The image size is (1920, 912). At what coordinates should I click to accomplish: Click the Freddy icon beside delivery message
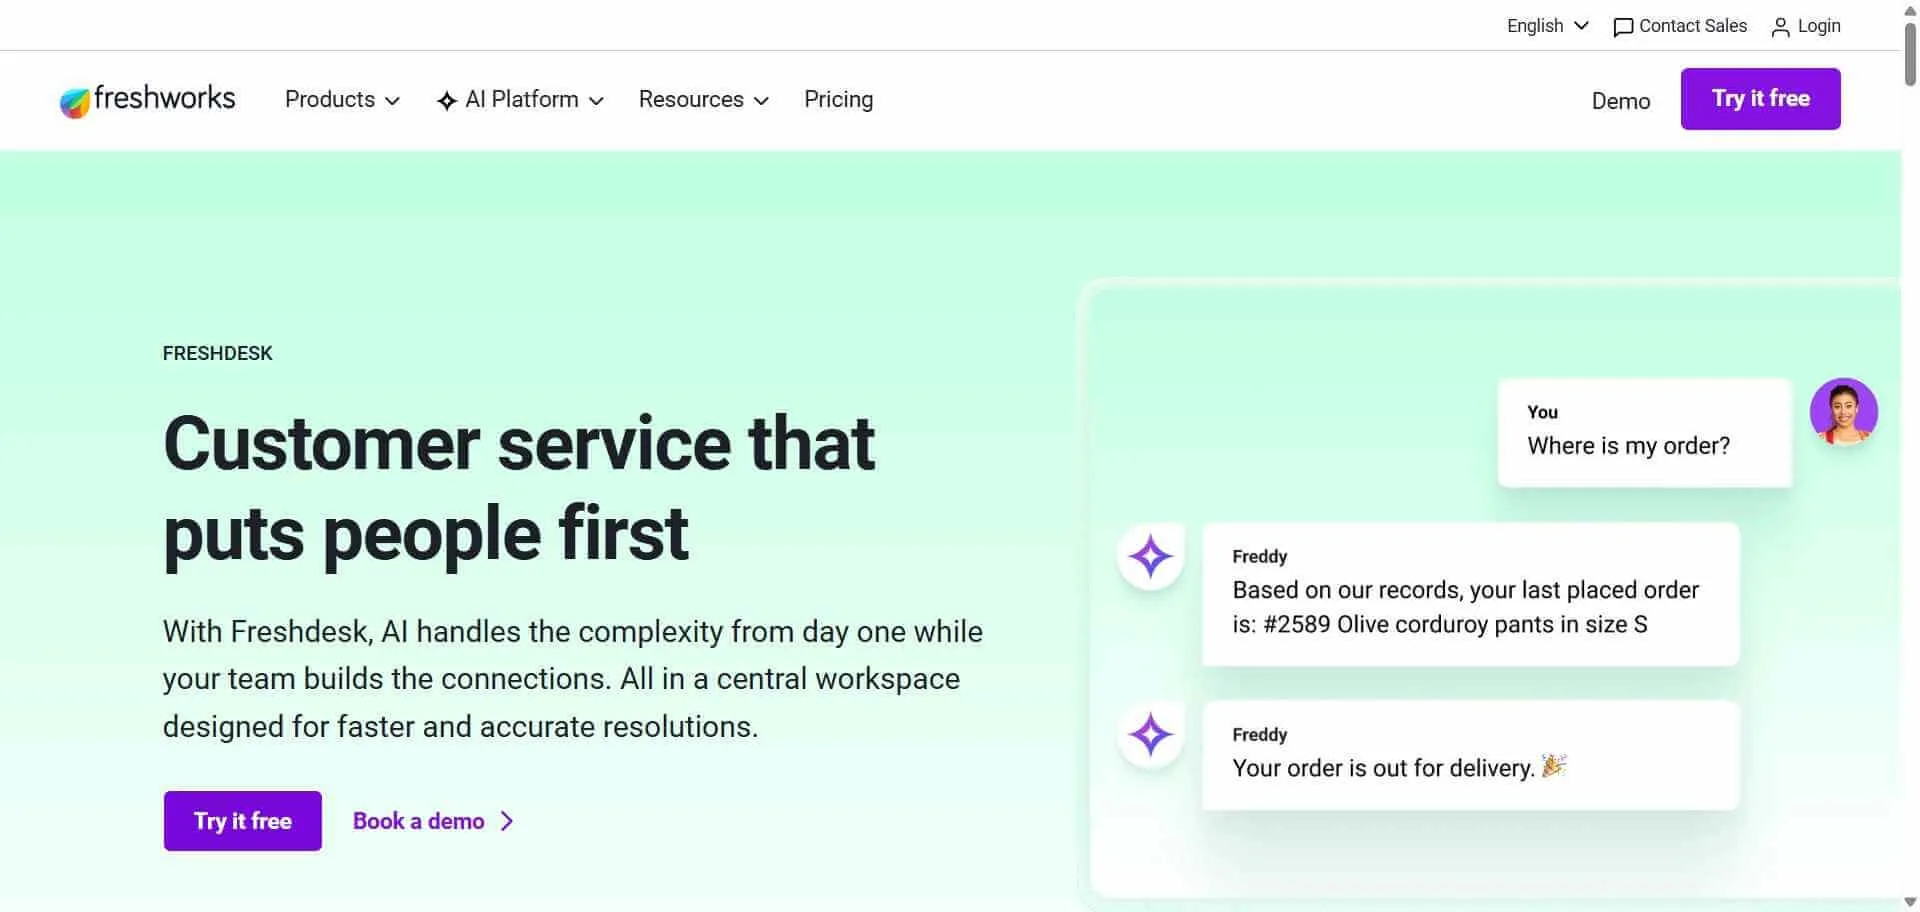tap(1150, 735)
